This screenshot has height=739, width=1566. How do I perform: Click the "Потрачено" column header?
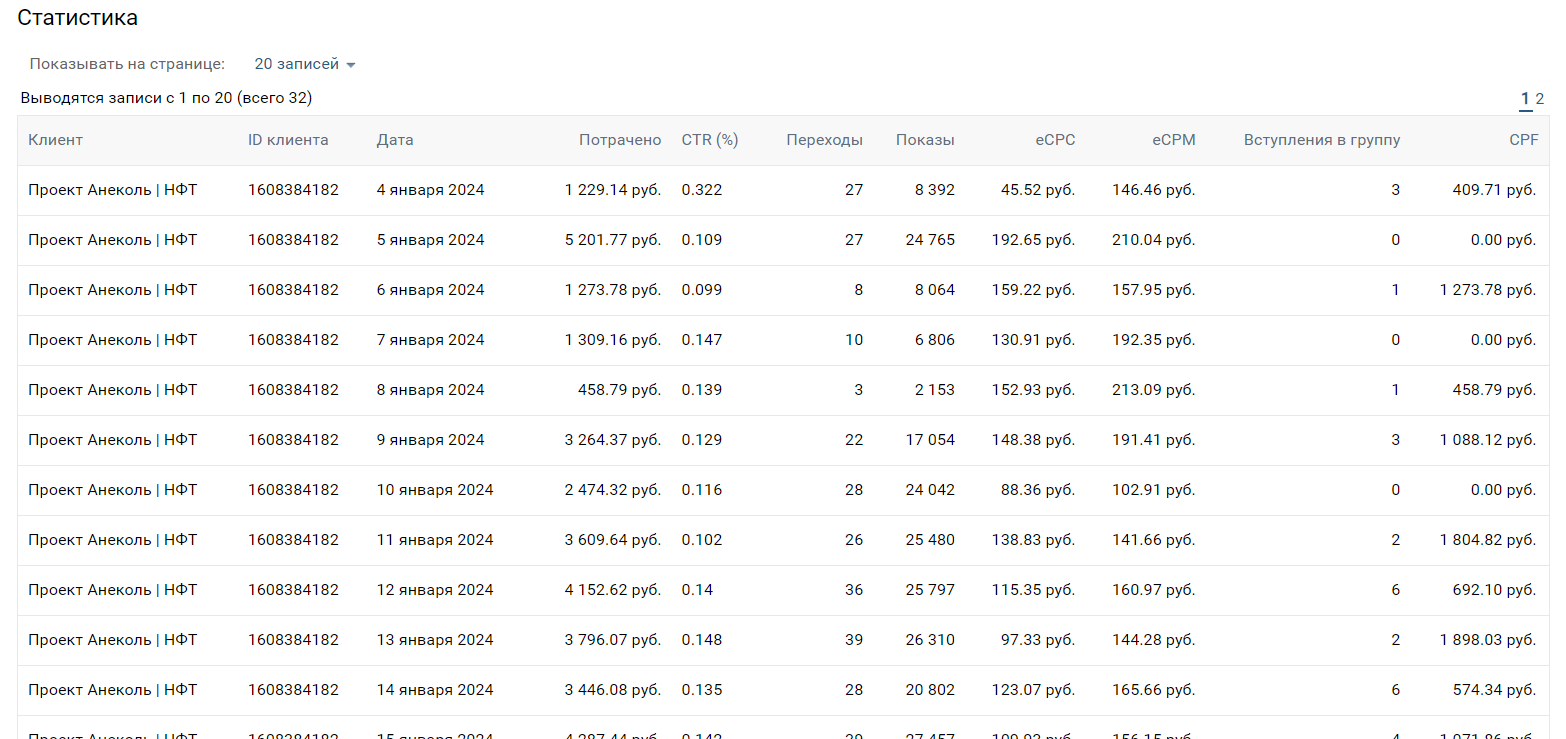pos(620,140)
